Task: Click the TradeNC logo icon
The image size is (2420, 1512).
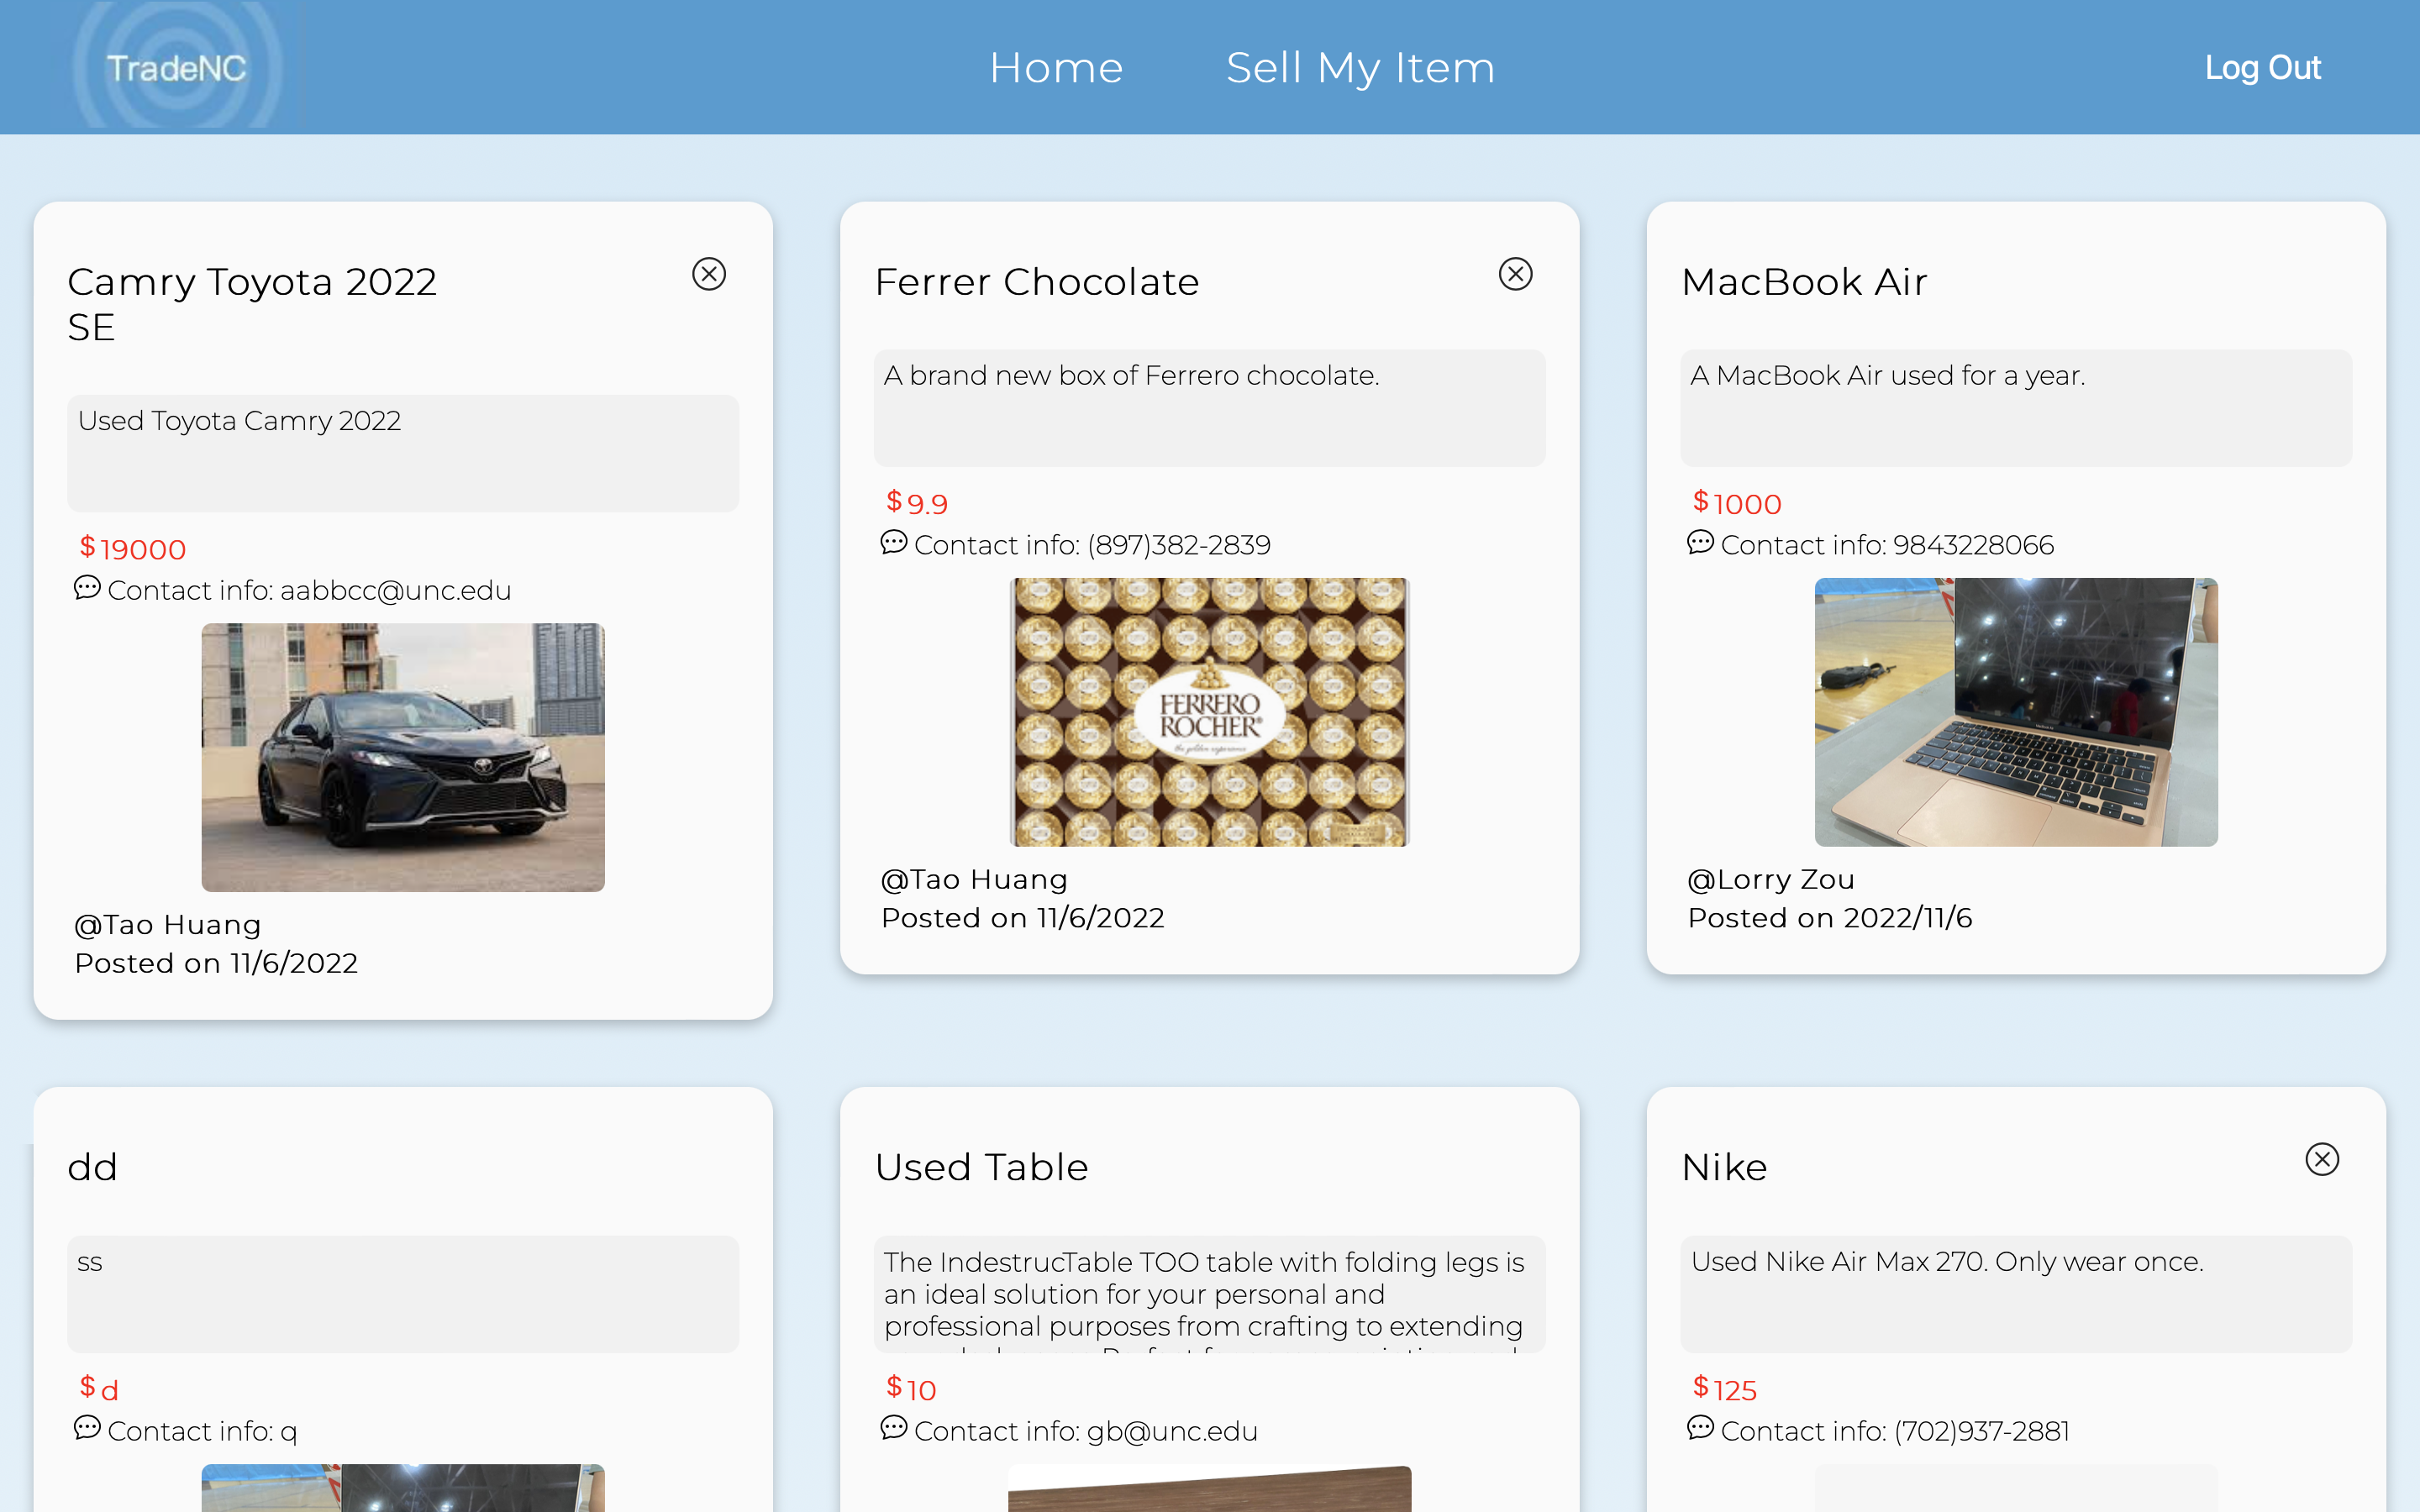Action: point(174,66)
